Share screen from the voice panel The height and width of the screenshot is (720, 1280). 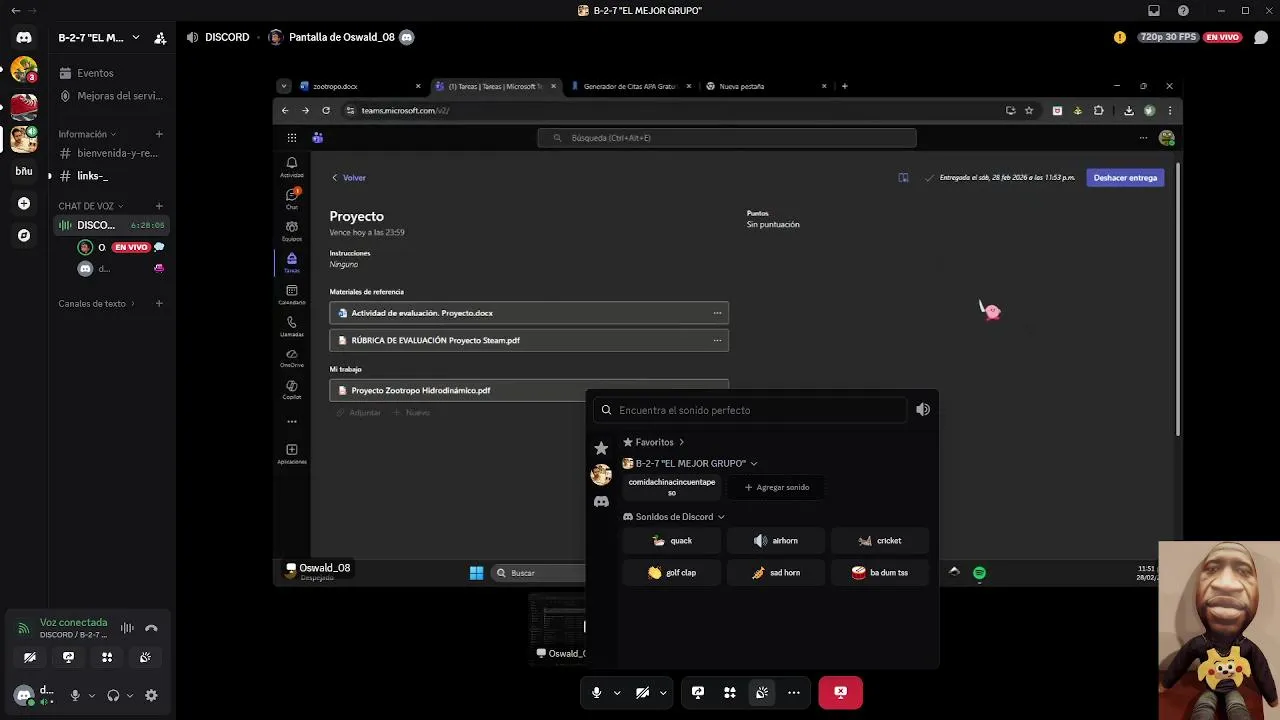pos(68,657)
